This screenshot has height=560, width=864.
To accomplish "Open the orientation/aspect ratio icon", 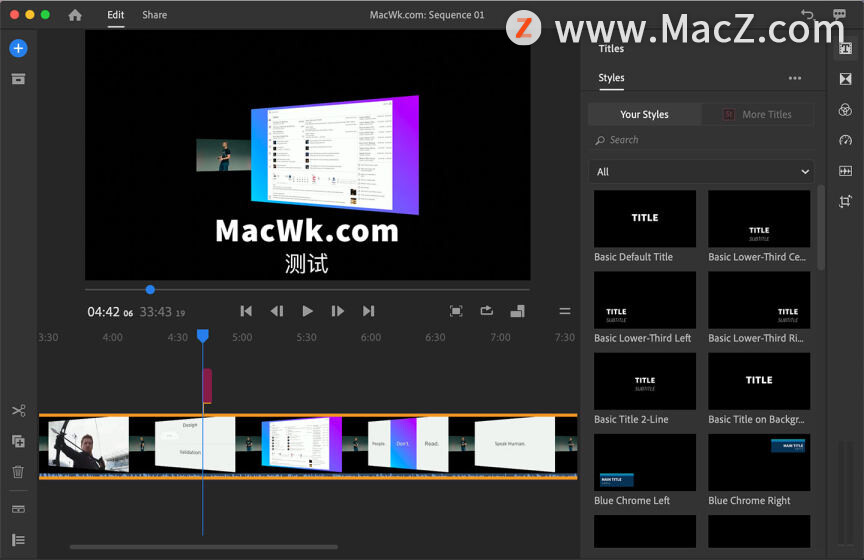I will pos(517,311).
